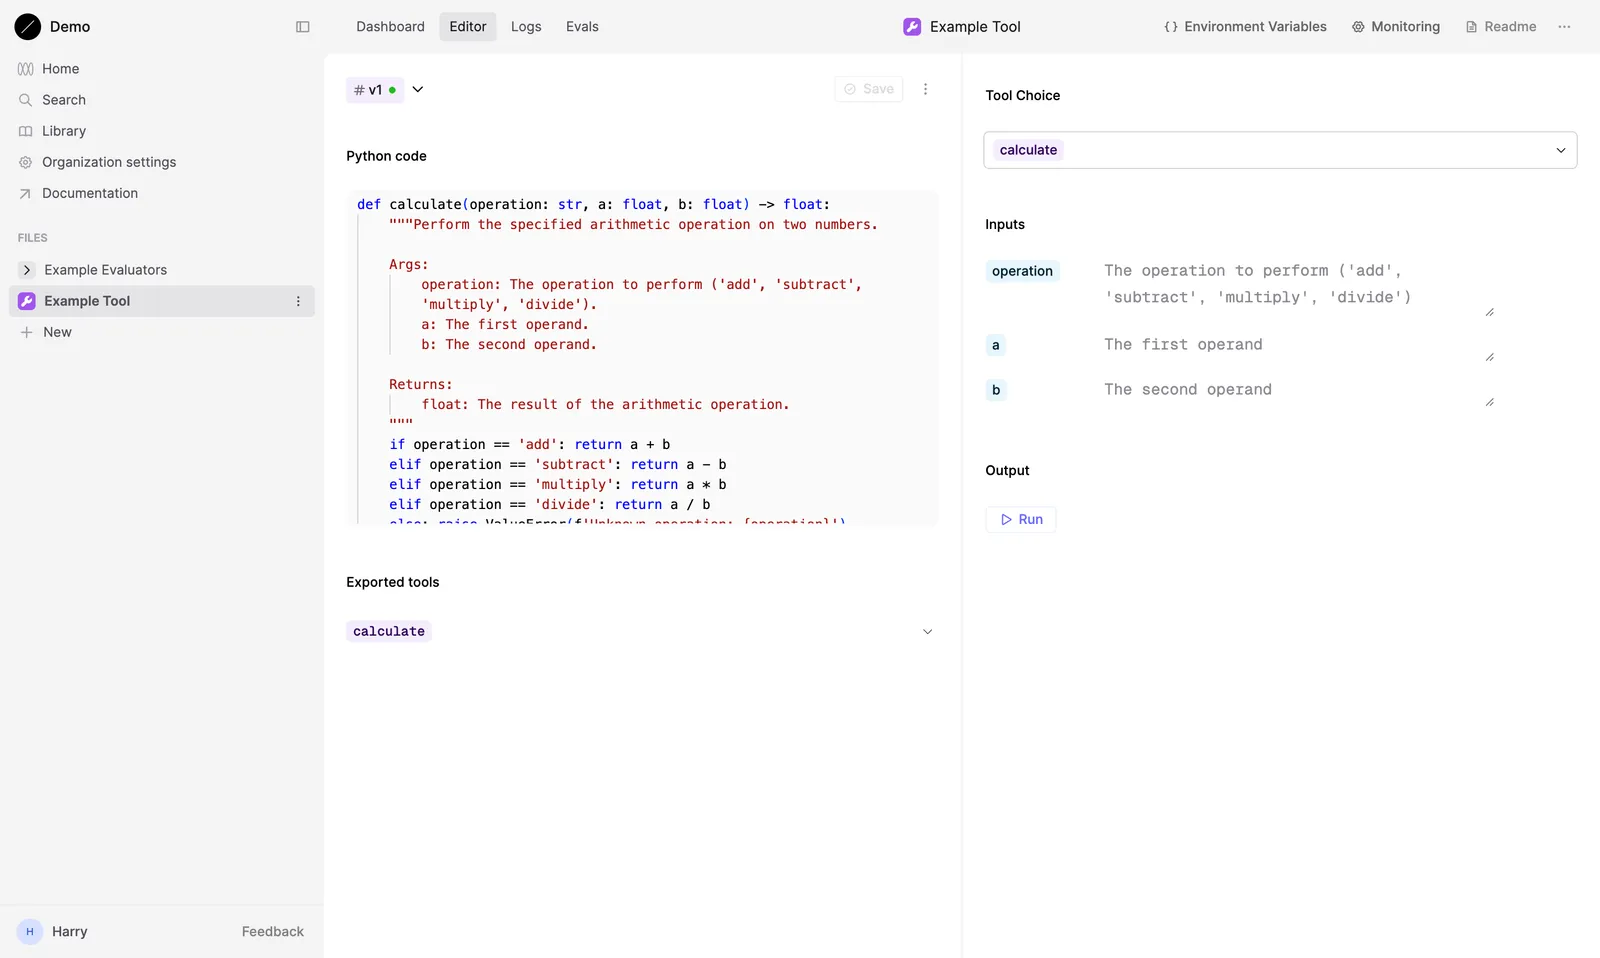Click the purple tool icon in the header title
1600x958 pixels.
(x=912, y=27)
